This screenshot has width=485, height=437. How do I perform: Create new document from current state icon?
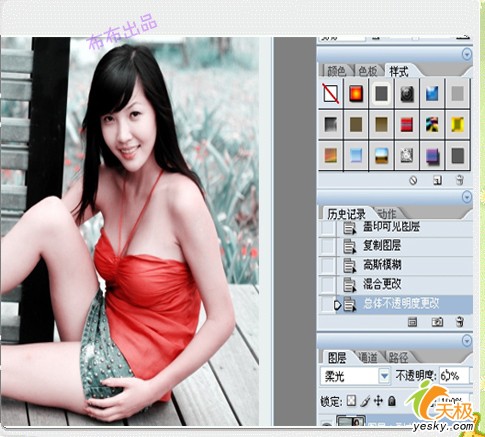413,322
